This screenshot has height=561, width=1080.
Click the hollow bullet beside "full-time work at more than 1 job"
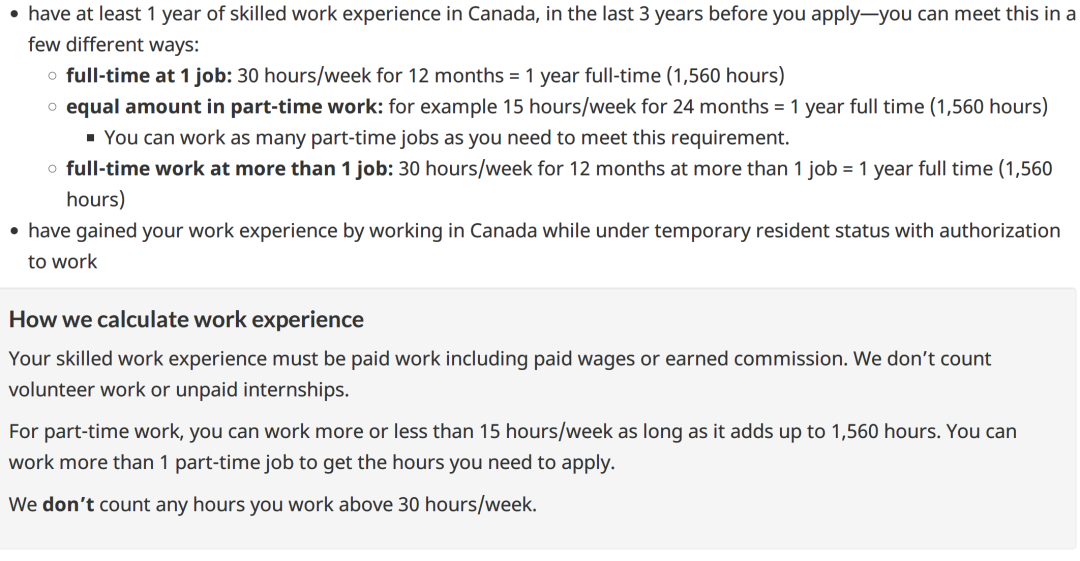[x=52, y=169]
